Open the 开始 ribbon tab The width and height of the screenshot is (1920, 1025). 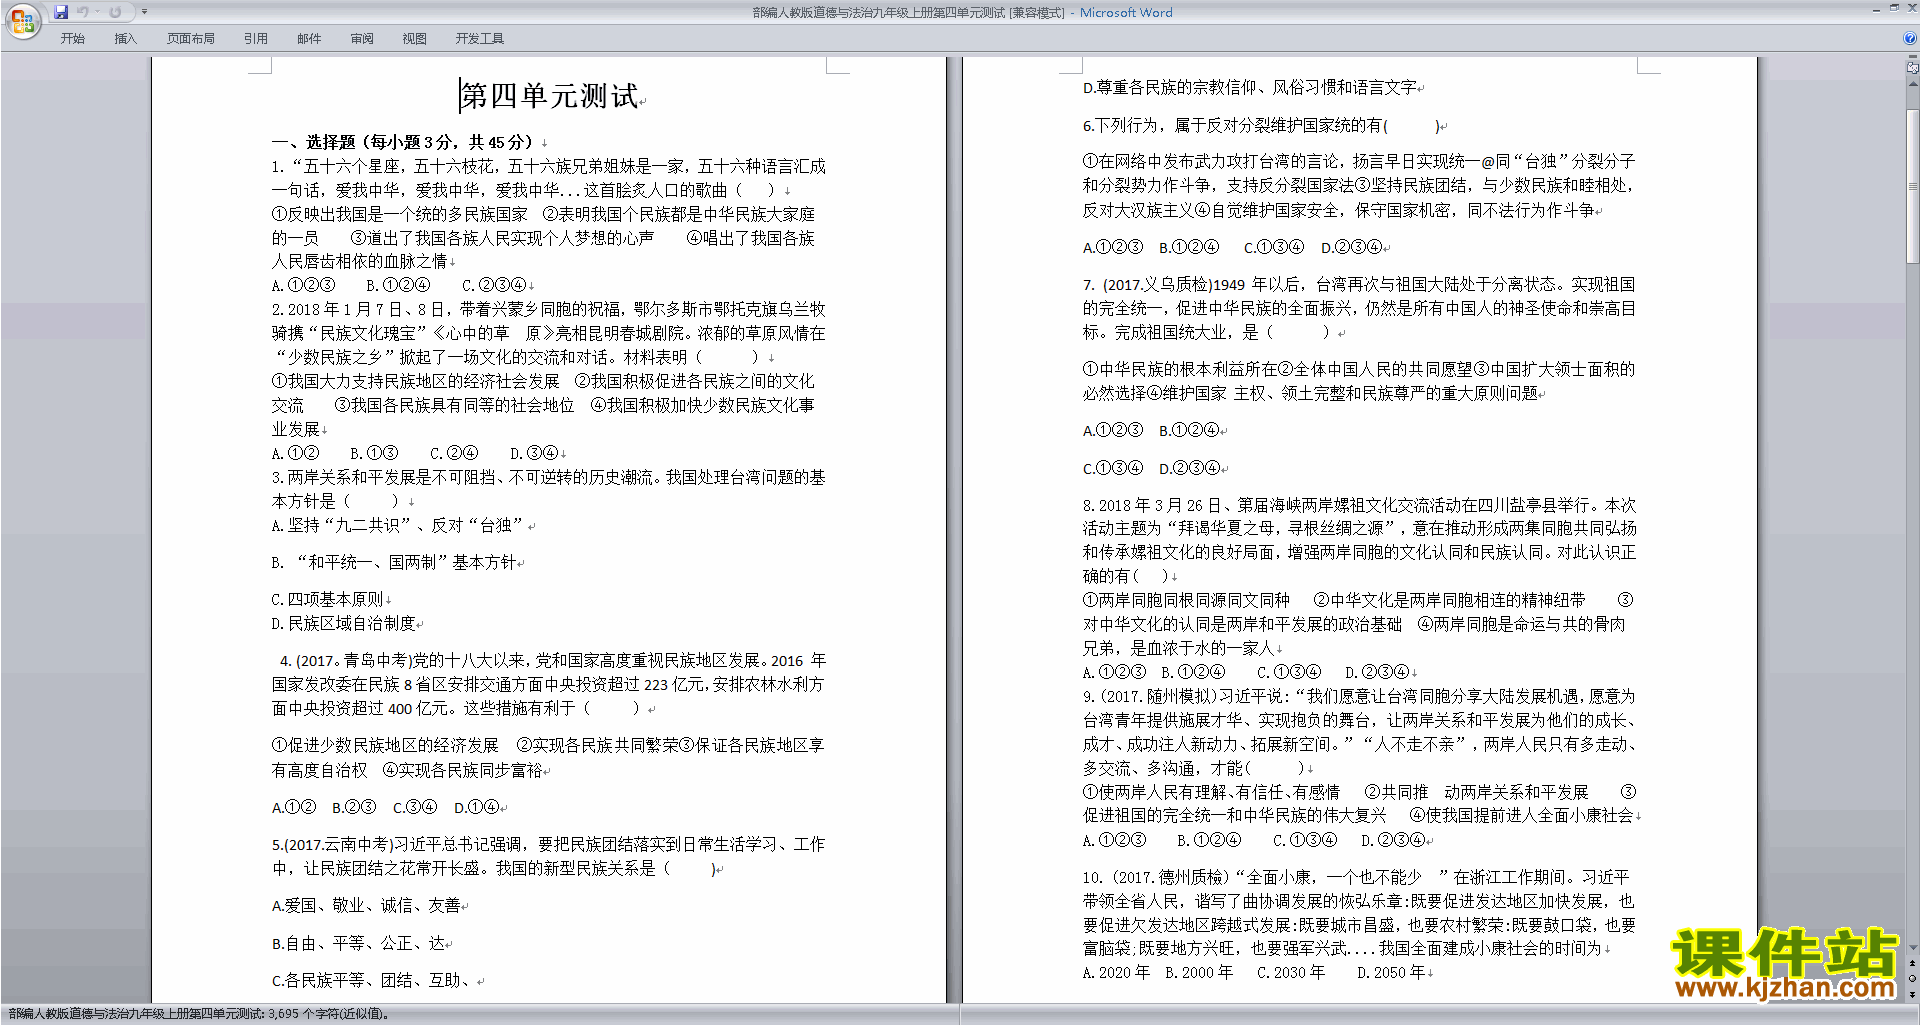click(x=72, y=38)
